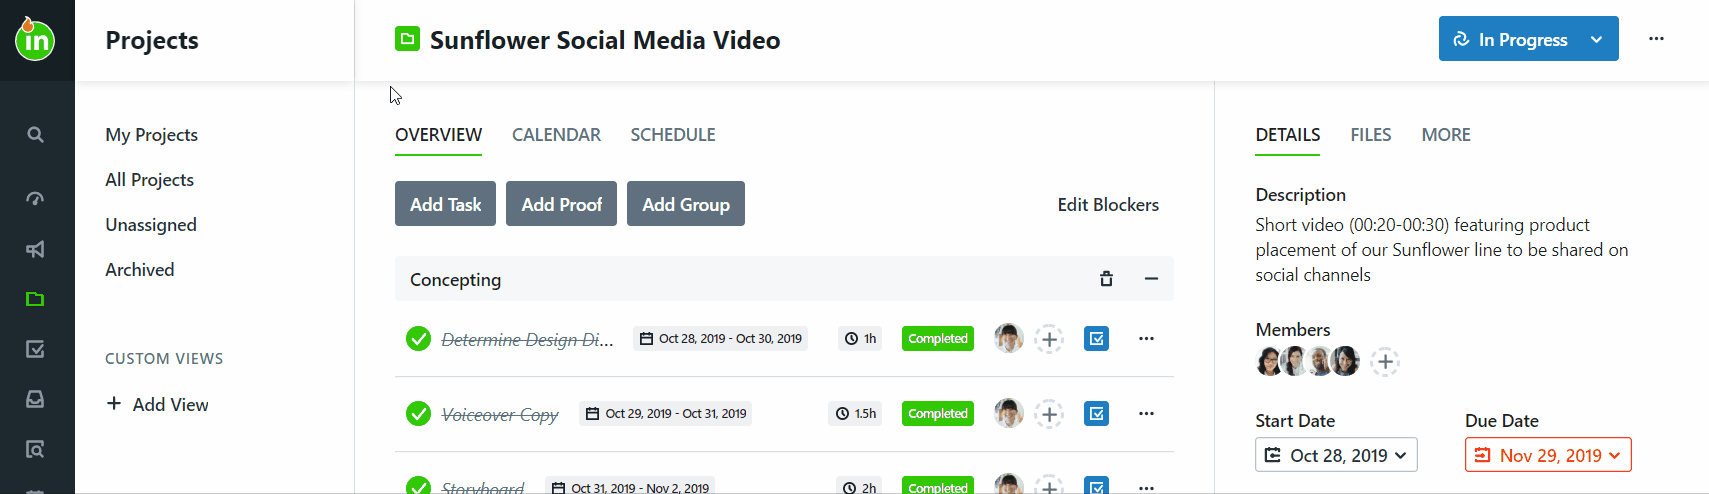This screenshot has height=494, width=1709.
Task: Open the Voiceover Copy task title
Action: 500,414
